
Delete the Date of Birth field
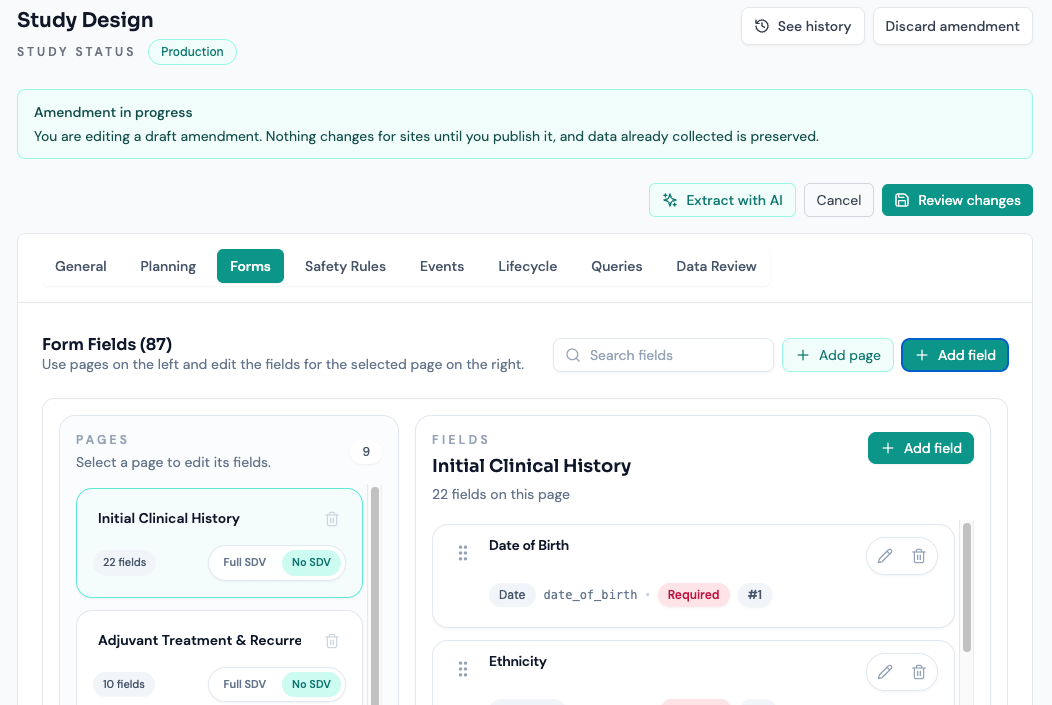click(x=919, y=555)
